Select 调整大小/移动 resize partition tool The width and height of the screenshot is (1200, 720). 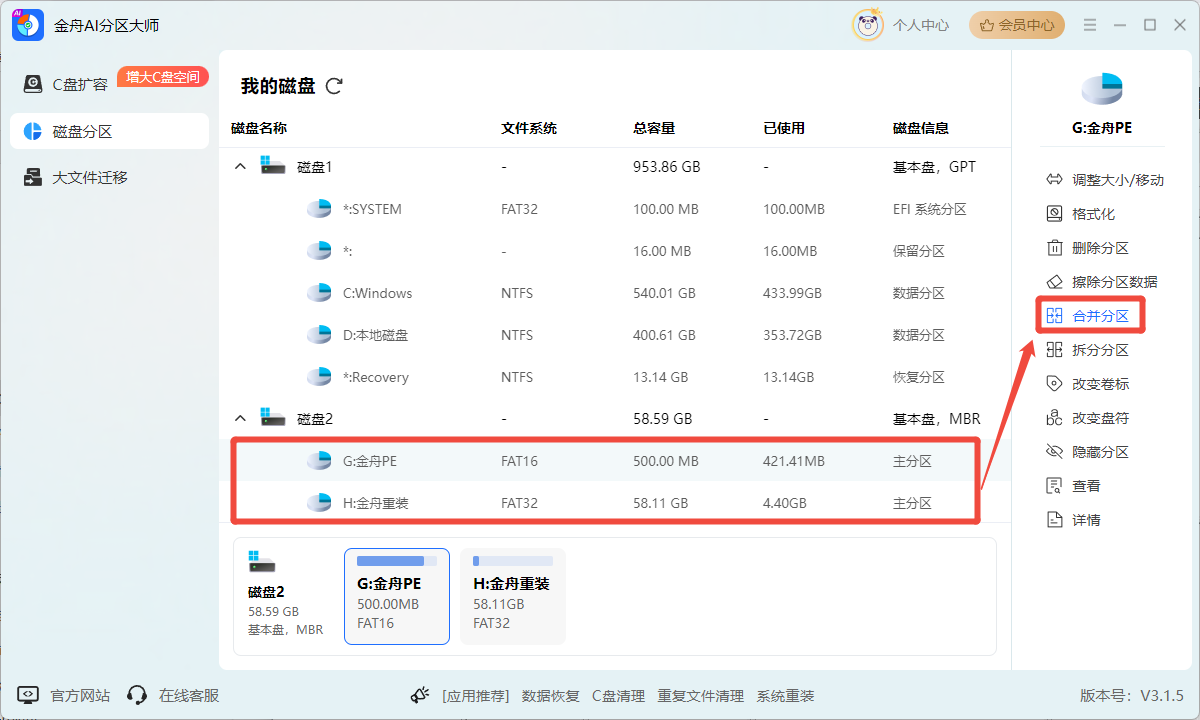(1104, 180)
